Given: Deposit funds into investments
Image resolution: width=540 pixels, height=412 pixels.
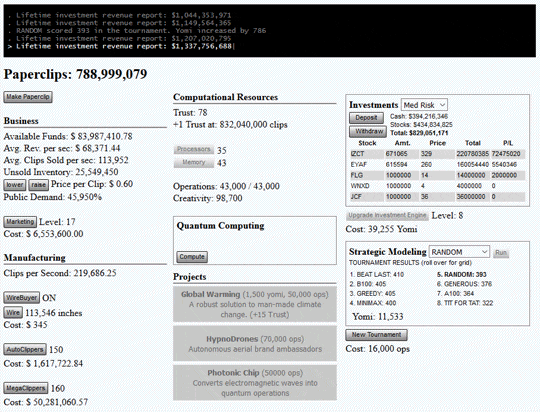Looking at the screenshot, I should [366, 118].
